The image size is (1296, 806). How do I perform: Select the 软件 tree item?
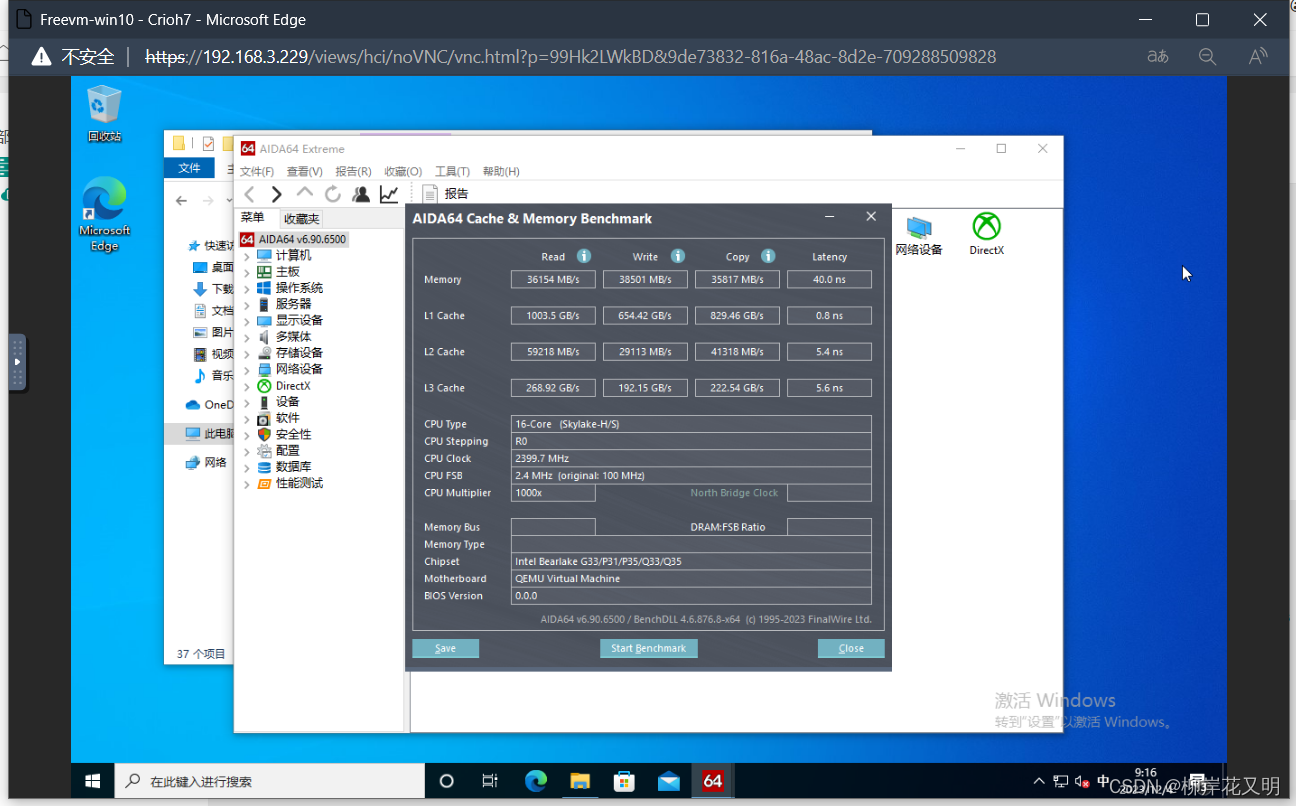278,418
